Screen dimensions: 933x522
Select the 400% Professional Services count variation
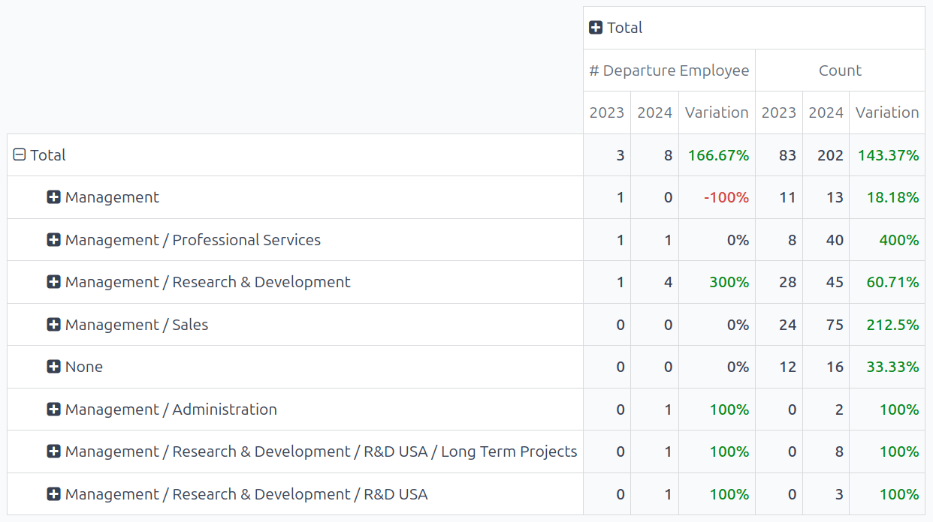click(x=899, y=240)
